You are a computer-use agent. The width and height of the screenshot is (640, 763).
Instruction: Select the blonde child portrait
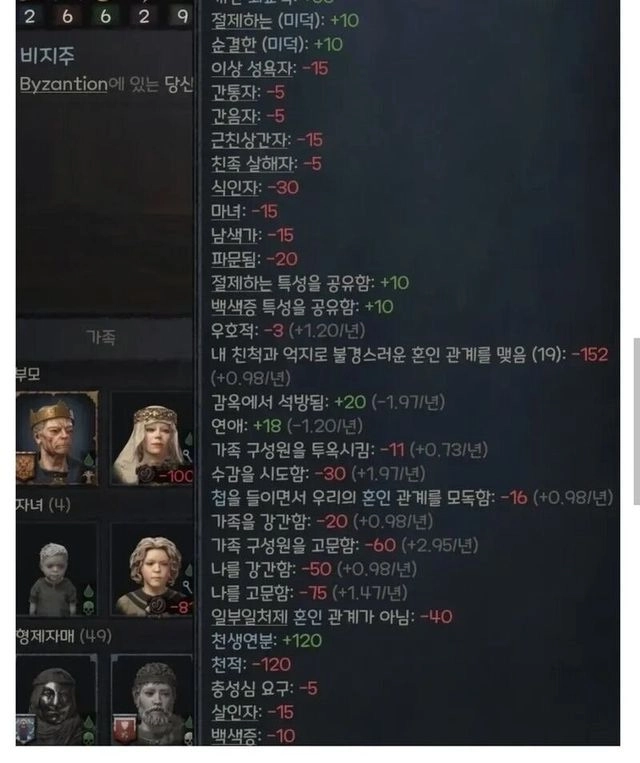coord(152,569)
